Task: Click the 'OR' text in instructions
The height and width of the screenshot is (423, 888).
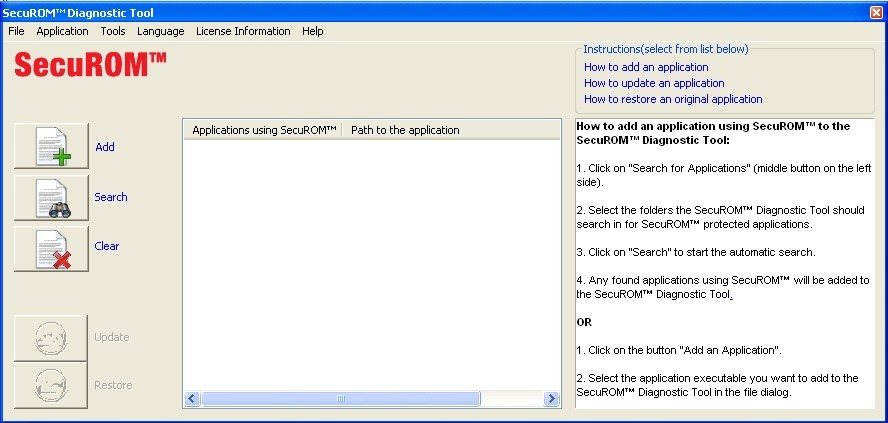Action: coord(584,322)
